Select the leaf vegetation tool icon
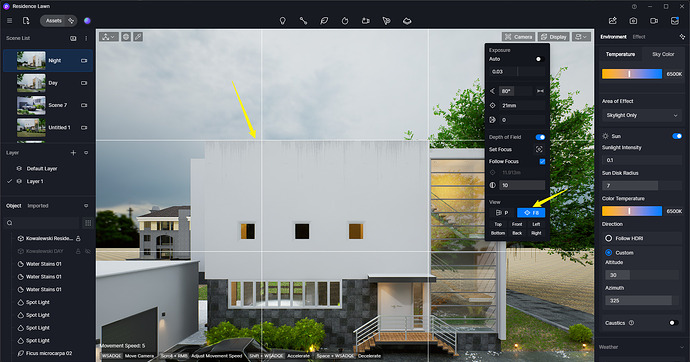 click(324, 21)
